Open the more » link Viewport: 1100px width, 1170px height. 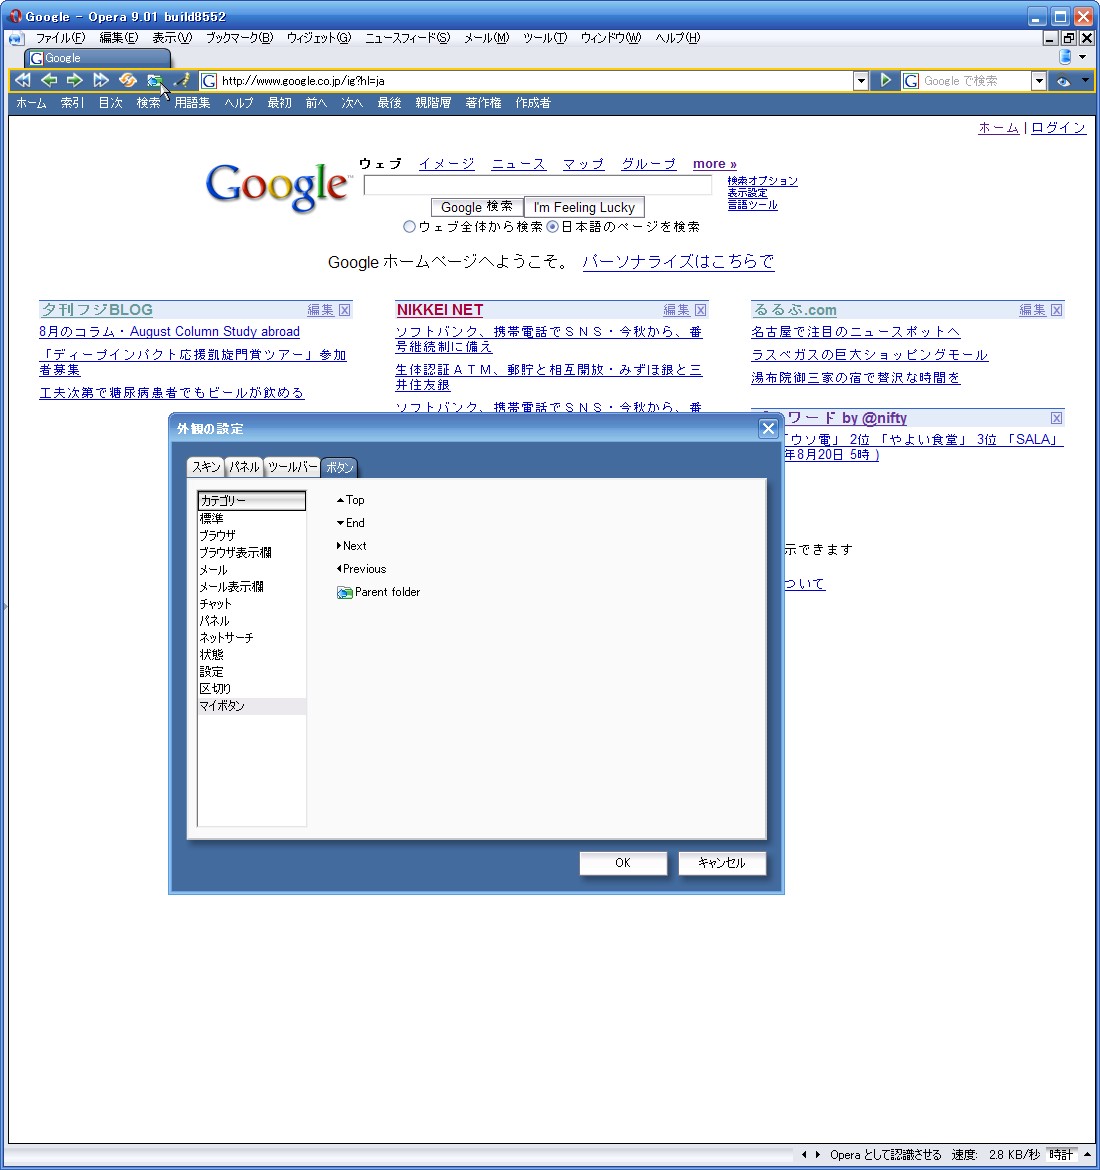(714, 163)
